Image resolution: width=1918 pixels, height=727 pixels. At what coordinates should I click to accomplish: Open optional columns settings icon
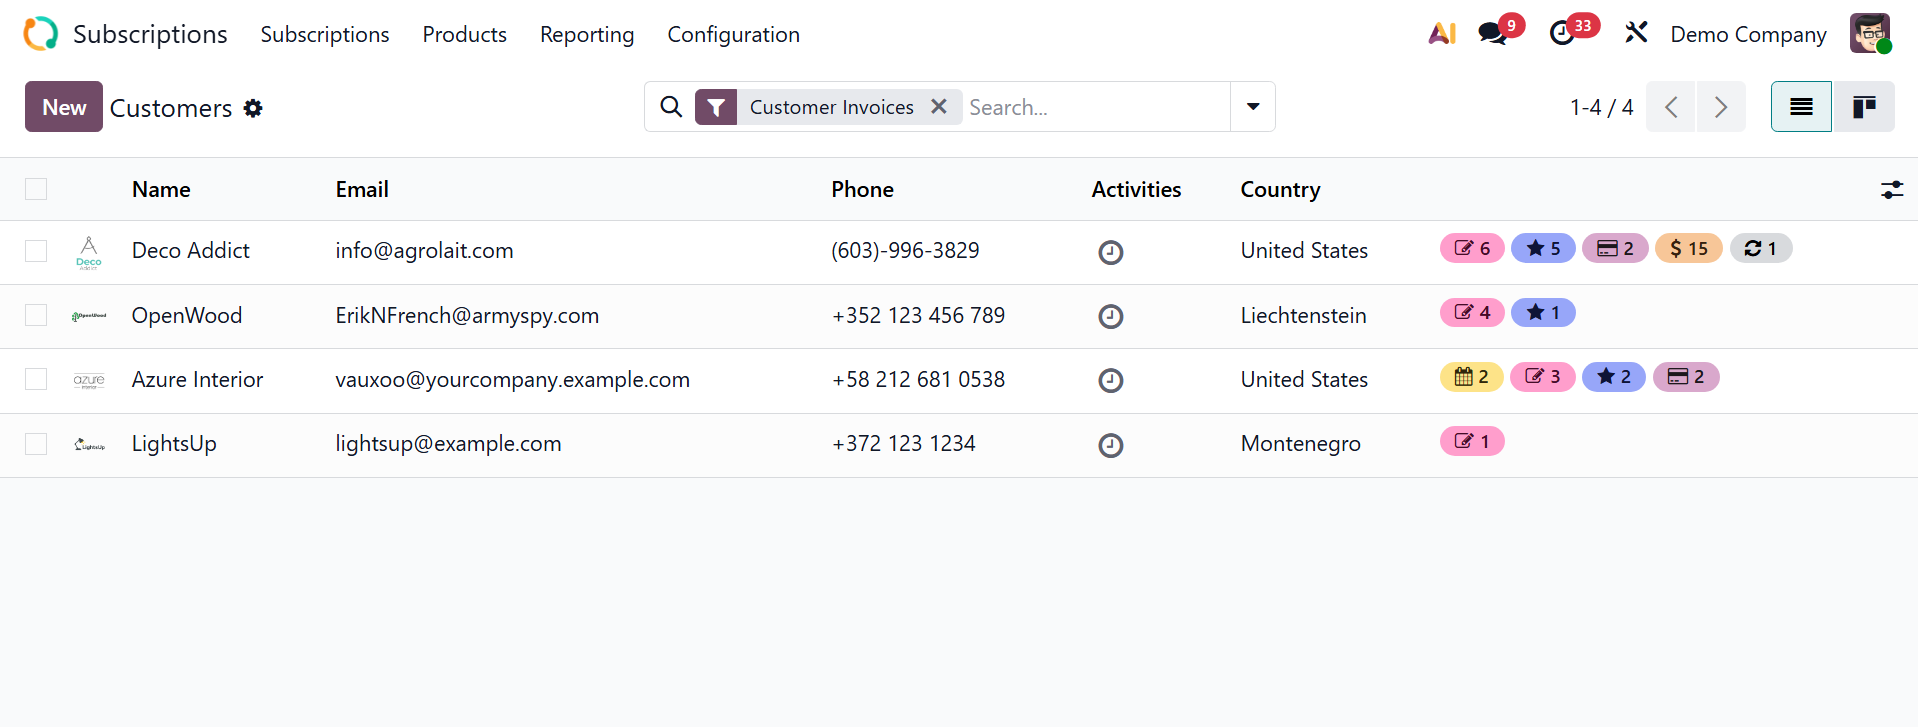point(1891,189)
